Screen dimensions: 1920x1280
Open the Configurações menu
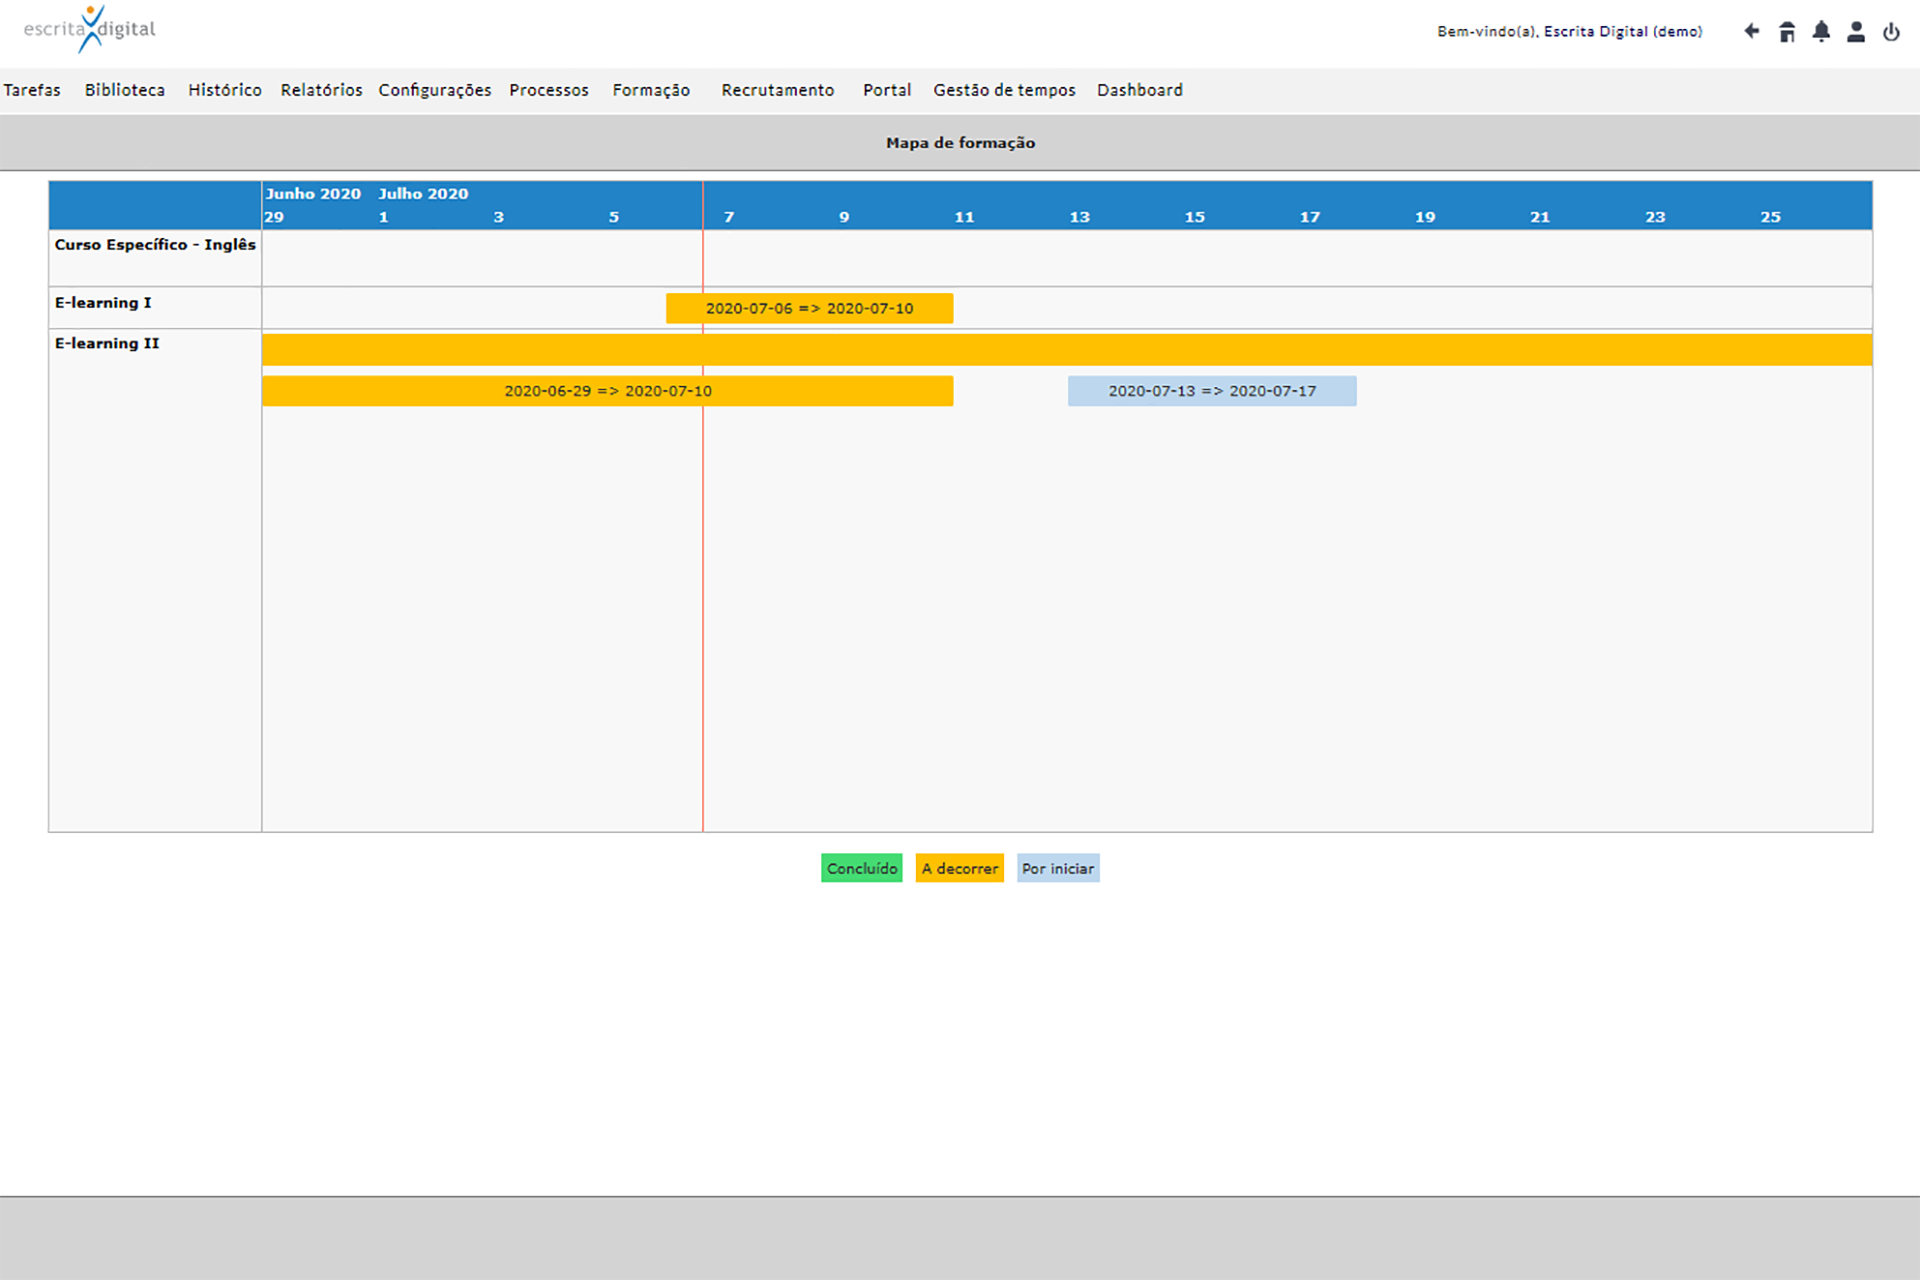(x=435, y=90)
